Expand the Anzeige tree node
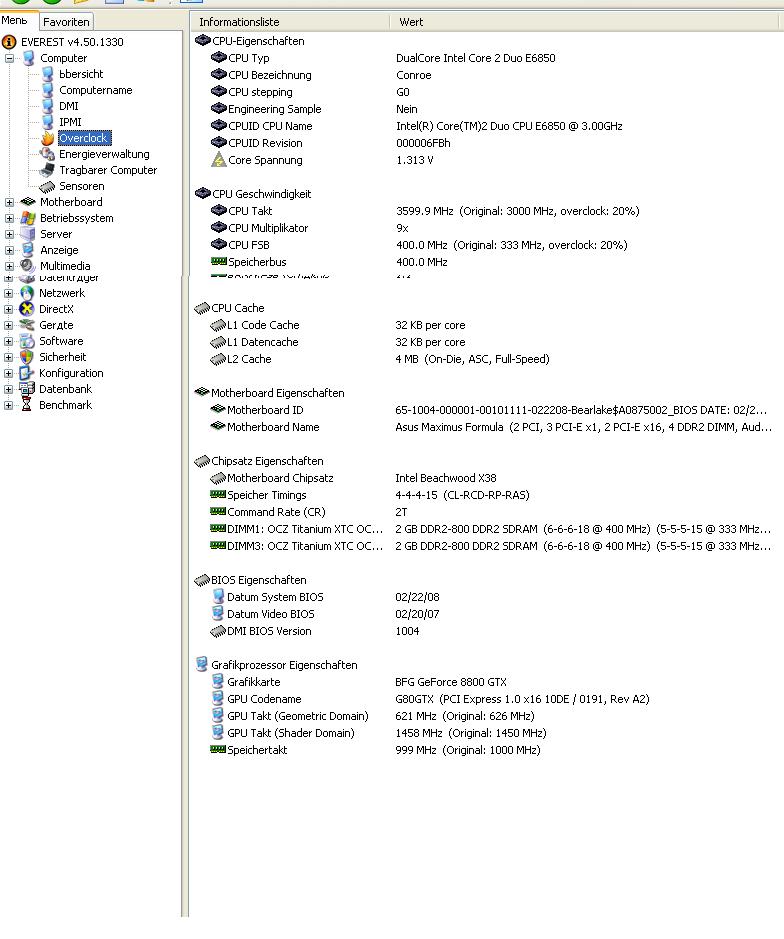Screen dimensions: 784x939 [x=9, y=250]
